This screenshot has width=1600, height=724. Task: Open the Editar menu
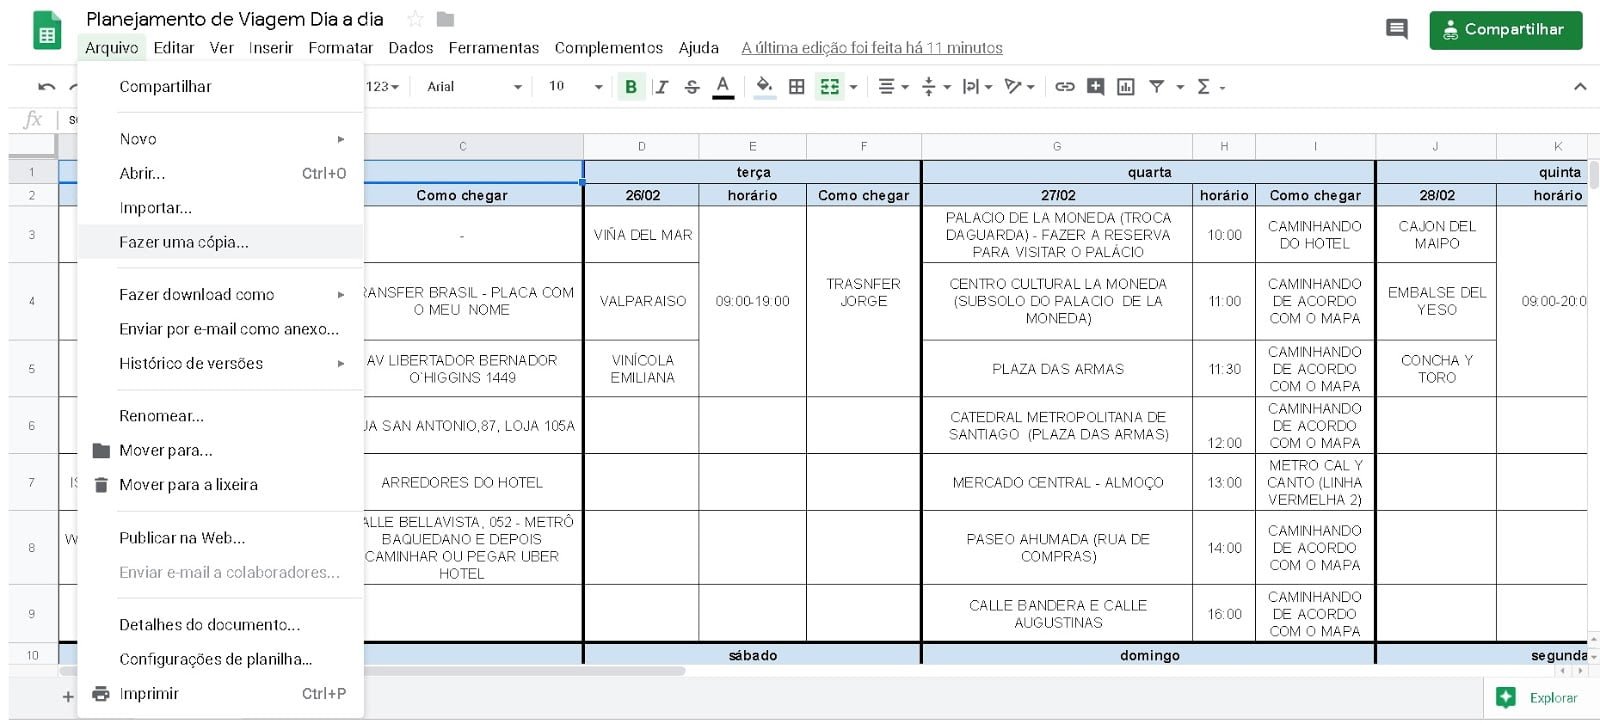click(x=173, y=48)
